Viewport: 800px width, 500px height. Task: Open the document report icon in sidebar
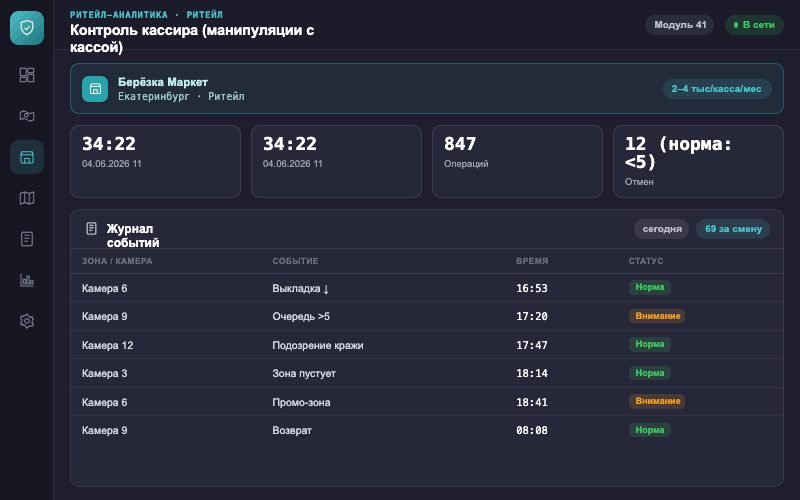tap(27, 239)
